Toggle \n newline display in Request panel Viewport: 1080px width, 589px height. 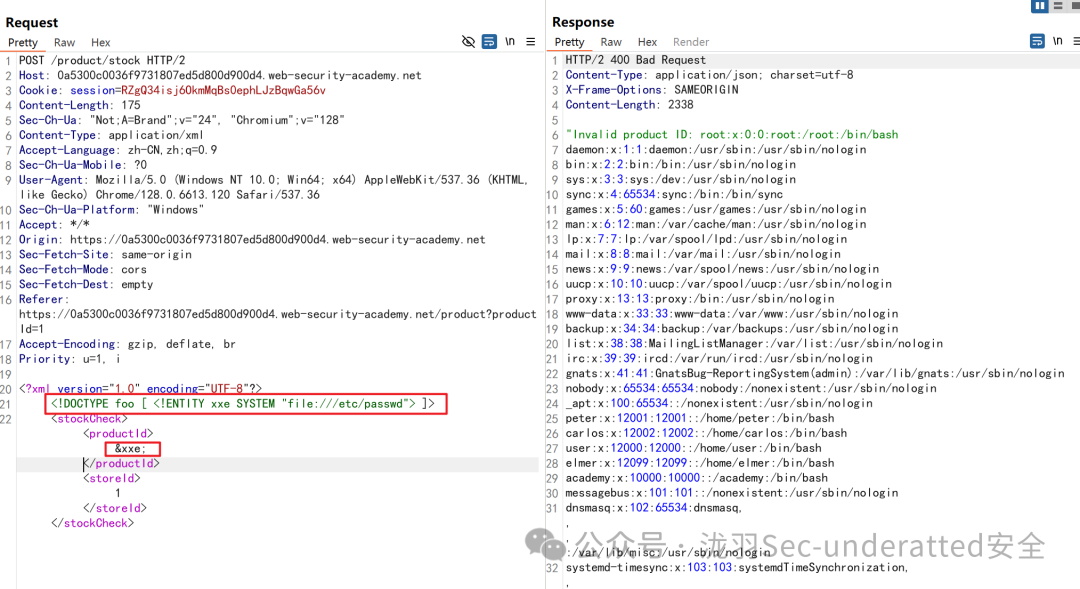(x=510, y=41)
